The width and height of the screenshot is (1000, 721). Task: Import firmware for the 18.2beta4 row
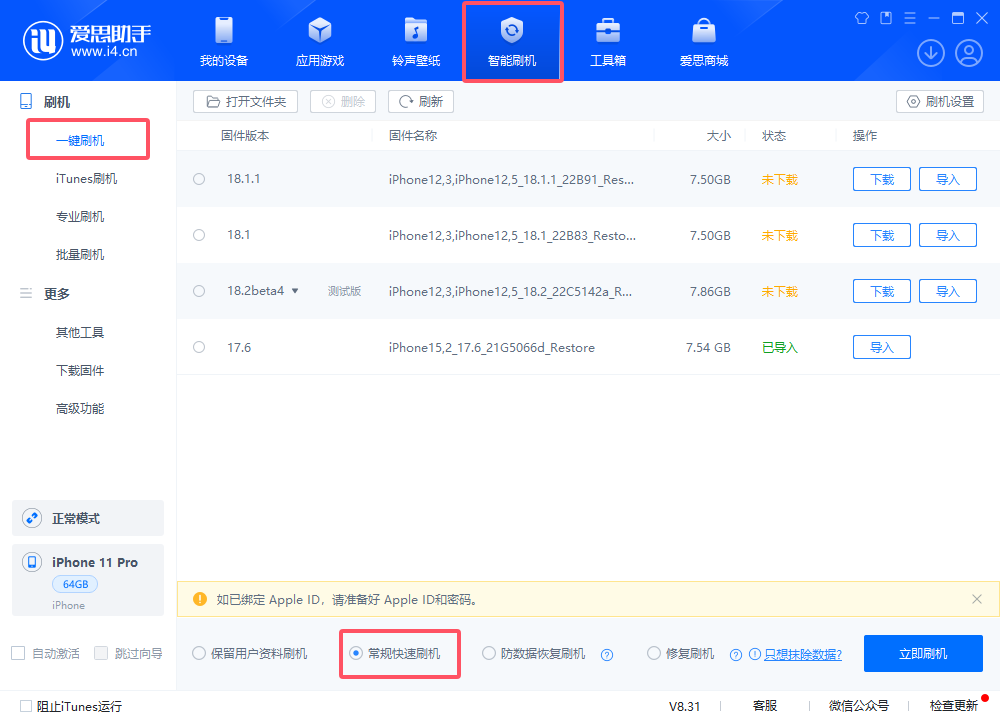(948, 291)
